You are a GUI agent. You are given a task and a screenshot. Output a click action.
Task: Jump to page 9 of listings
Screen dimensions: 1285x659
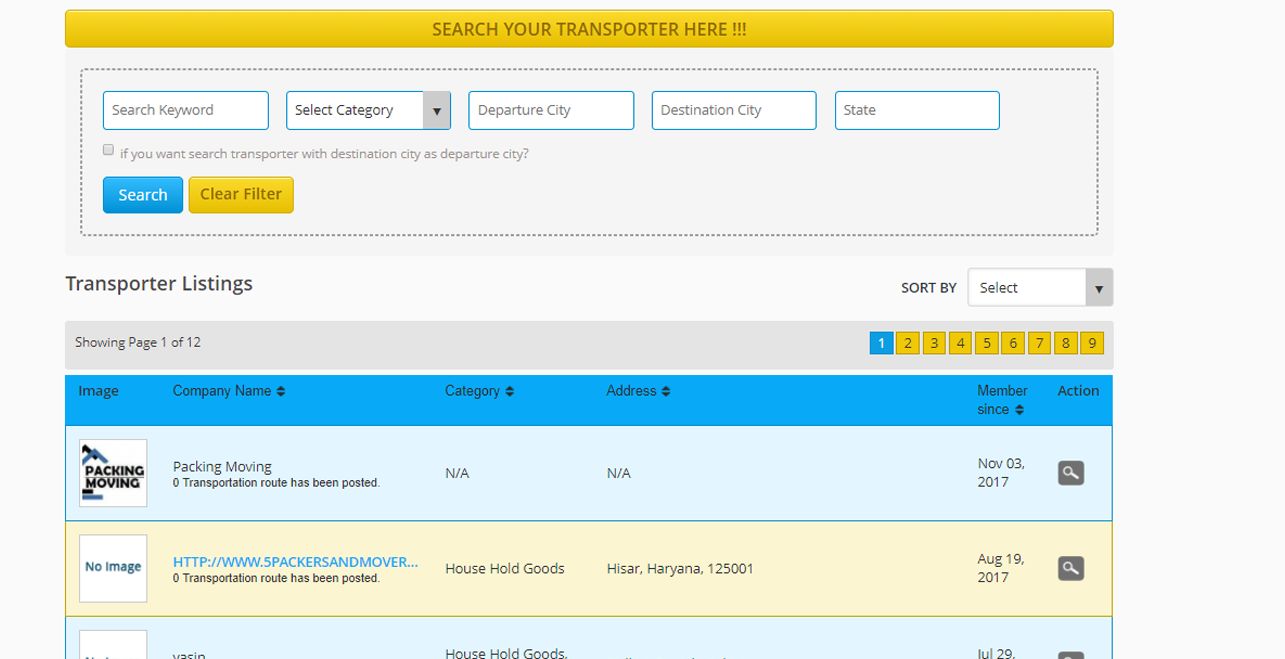pyautogui.click(x=1092, y=343)
